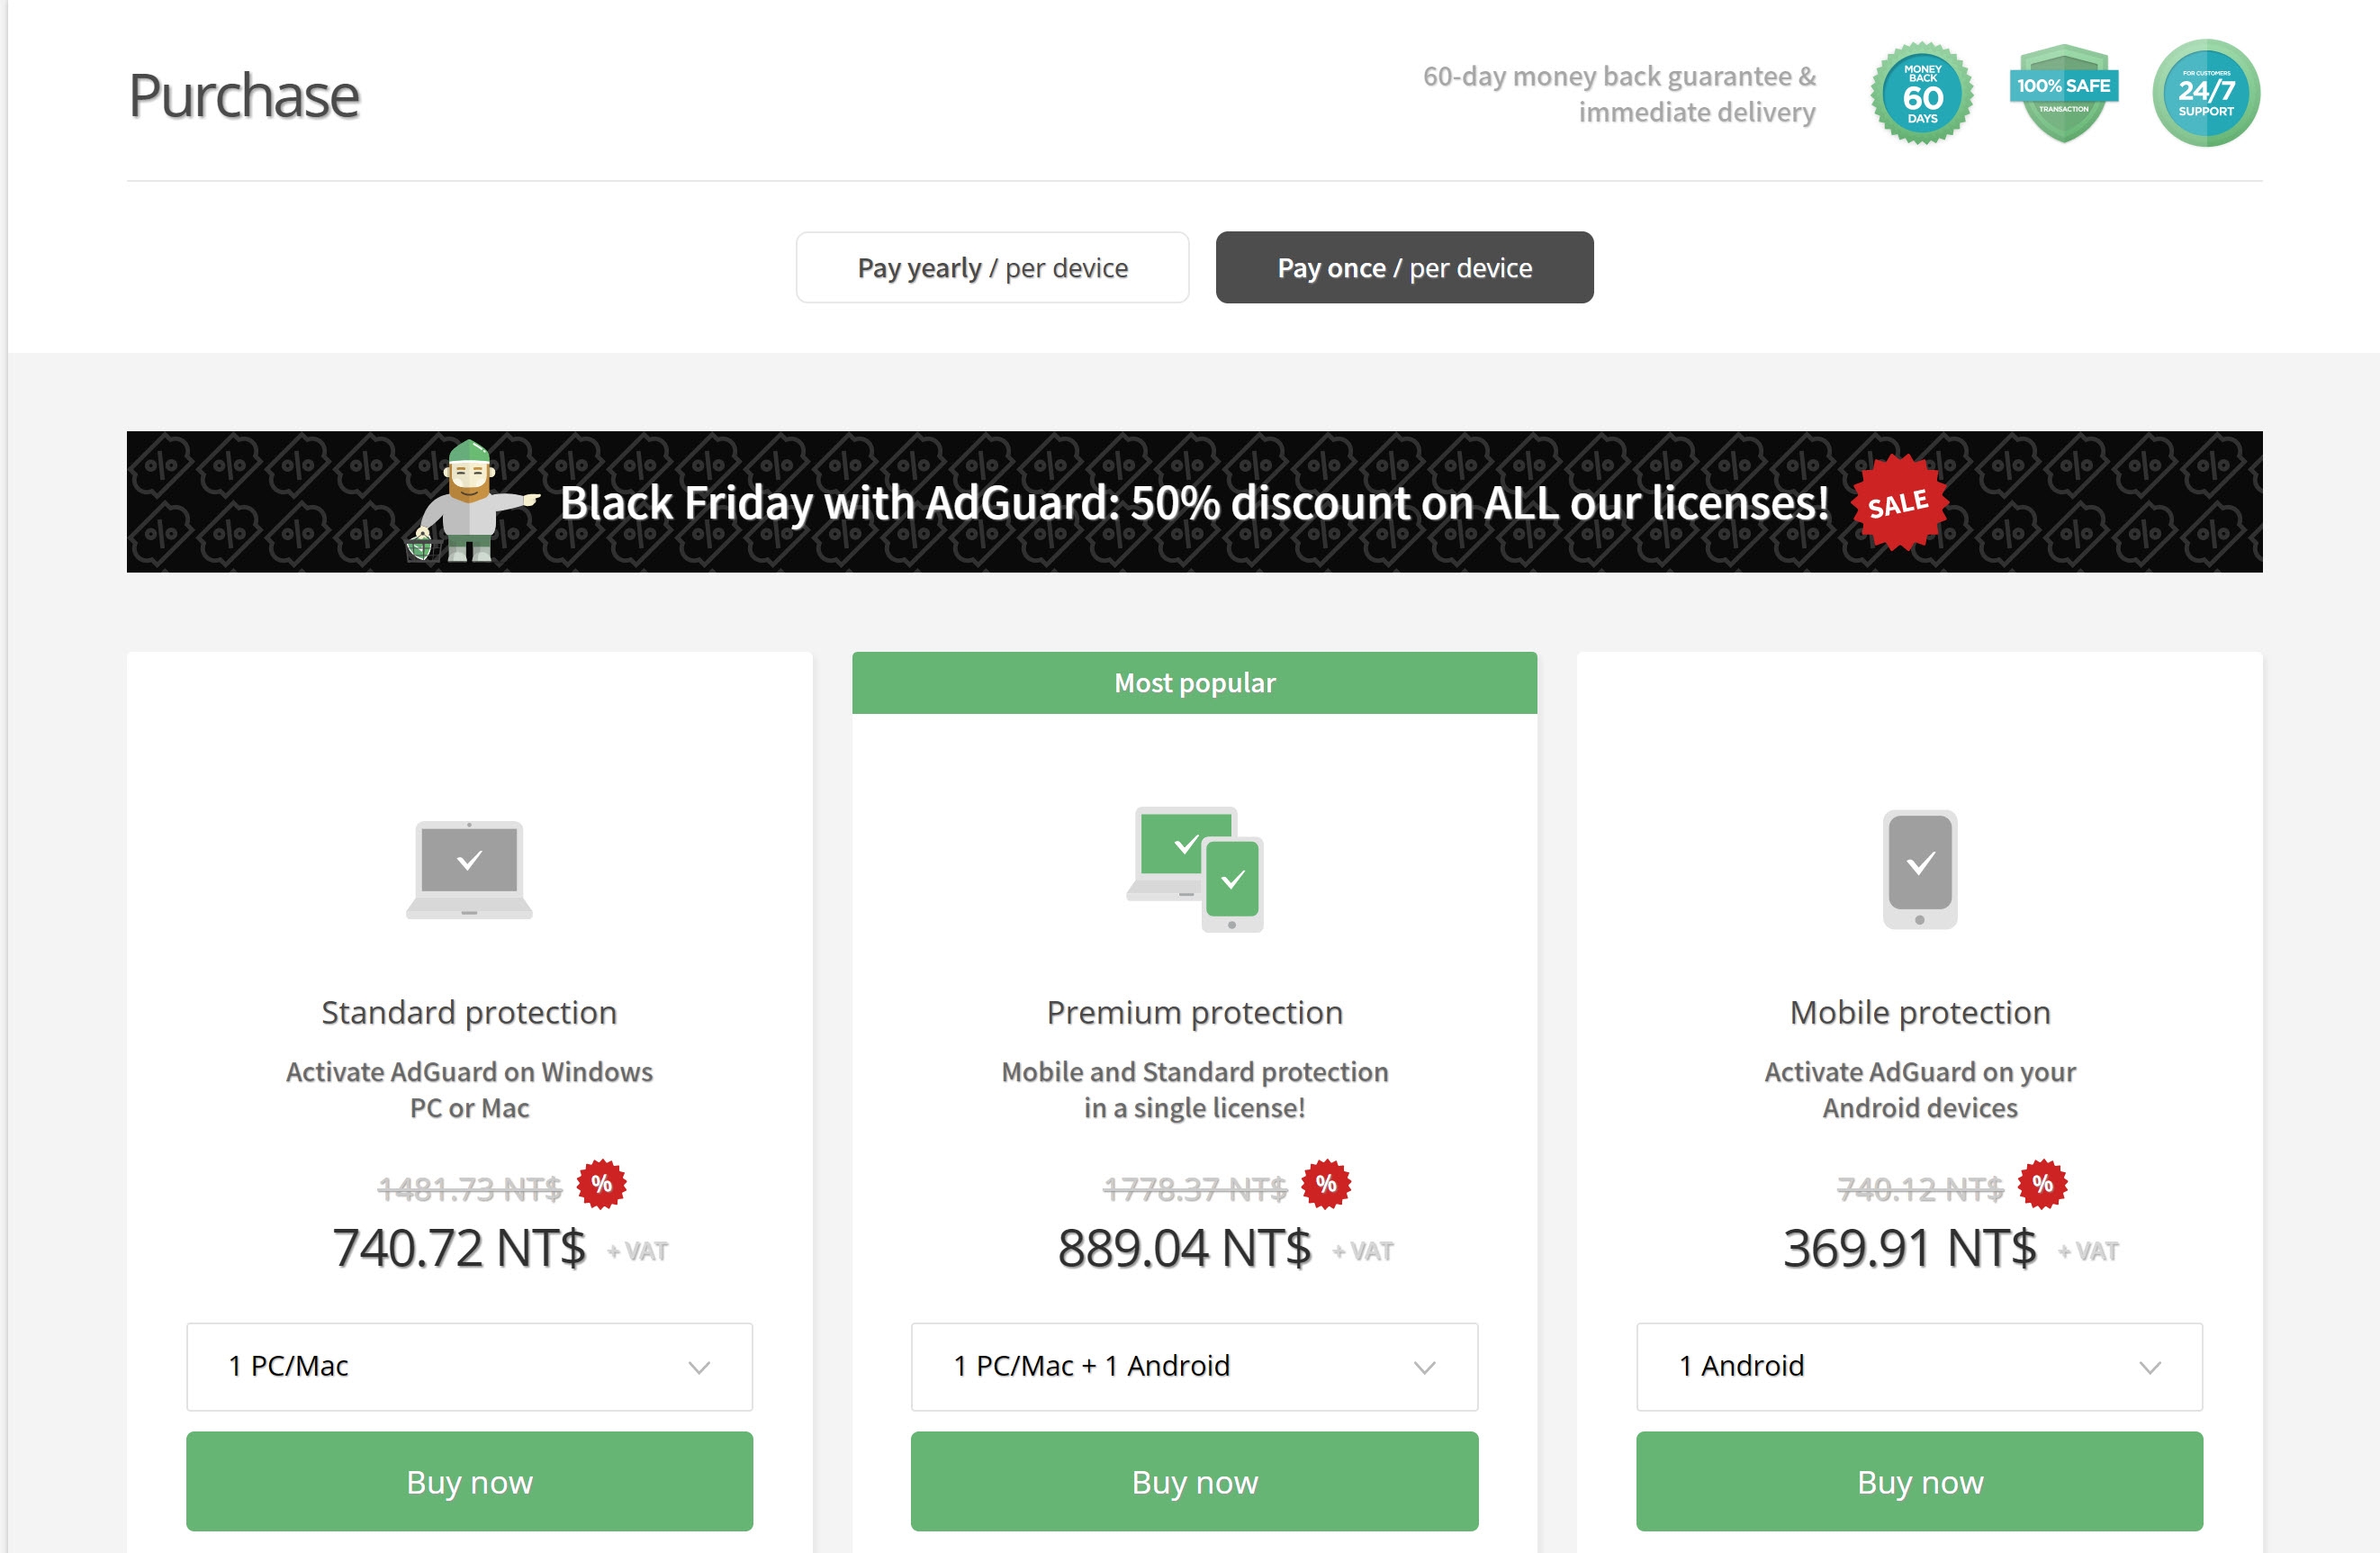Open the 1 Android device dropdown
Image resolution: width=2380 pixels, height=1553 pixels.
click(x=1919, y=1366)
